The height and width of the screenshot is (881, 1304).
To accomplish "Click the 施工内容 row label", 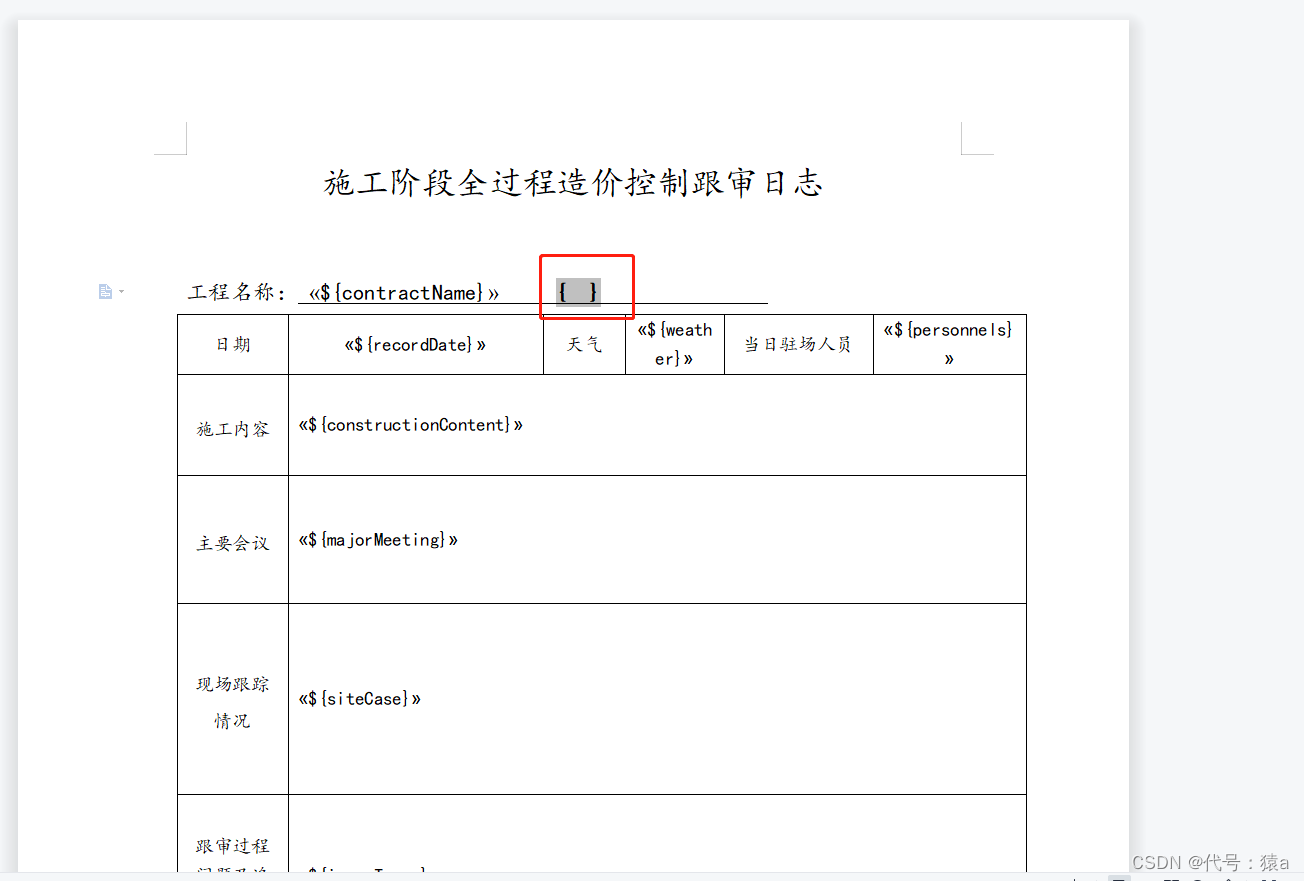I will coord(233,429).
